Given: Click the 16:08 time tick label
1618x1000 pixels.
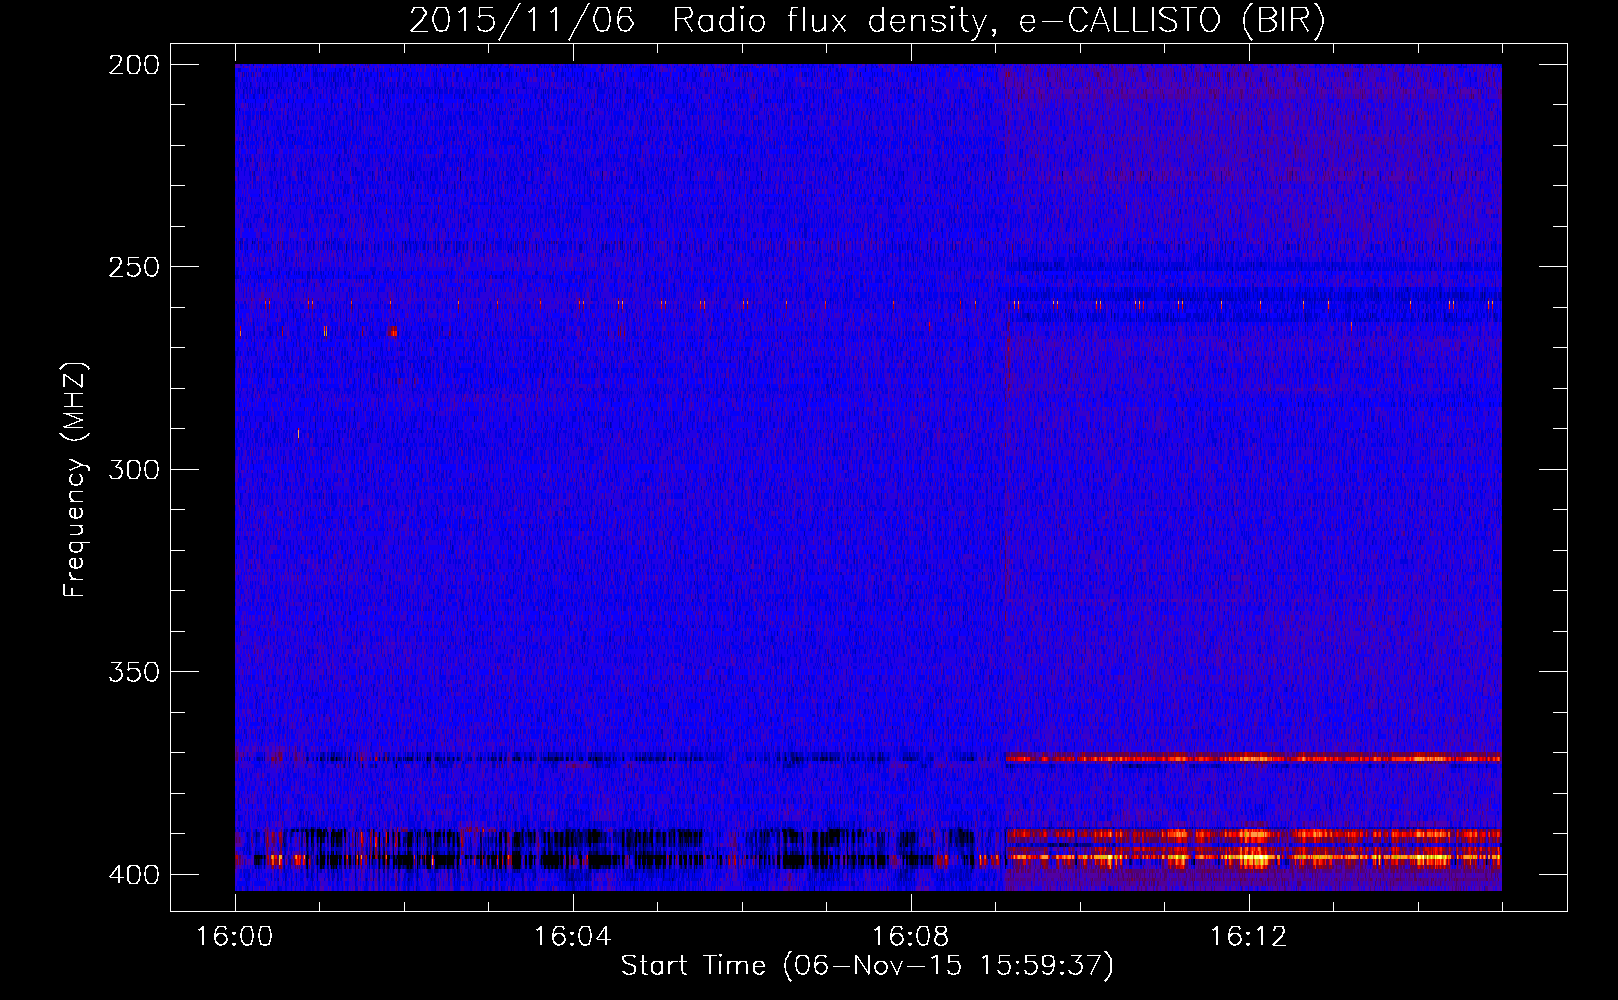Looking at the screenshot, I should (911, 937).
